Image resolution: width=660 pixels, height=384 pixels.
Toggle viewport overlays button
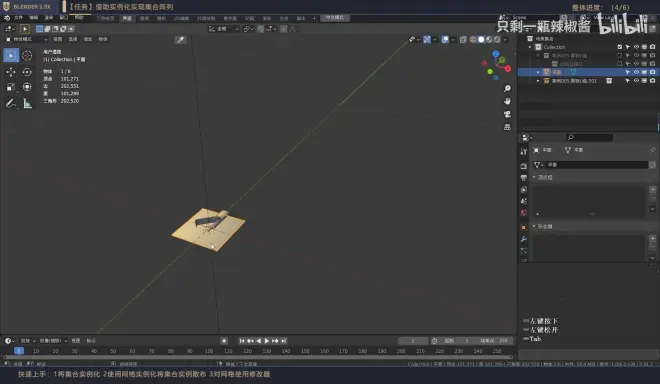point(445,39)
